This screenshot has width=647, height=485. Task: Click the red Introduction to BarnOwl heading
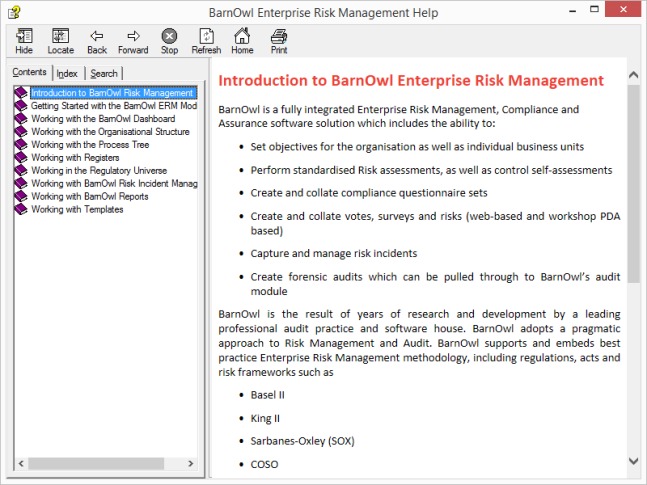[411, 80]
